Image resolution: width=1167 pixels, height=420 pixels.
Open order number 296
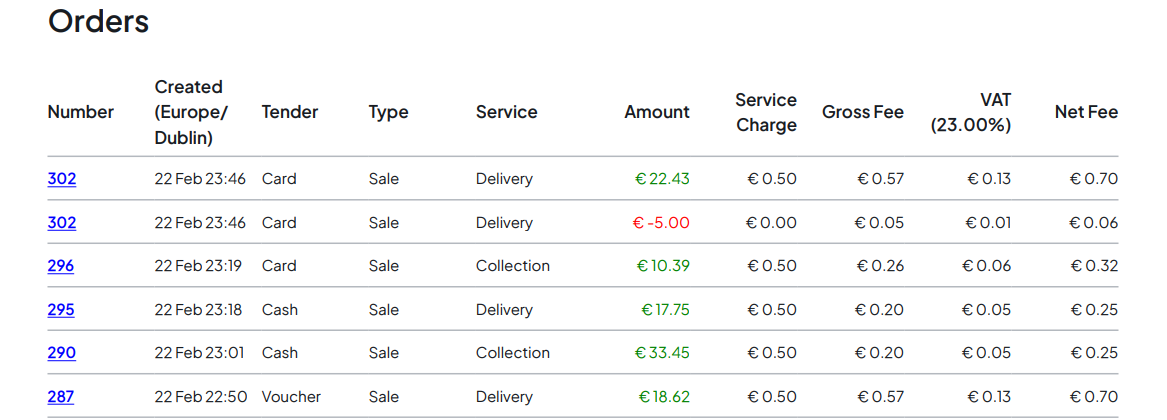(61, 266)
